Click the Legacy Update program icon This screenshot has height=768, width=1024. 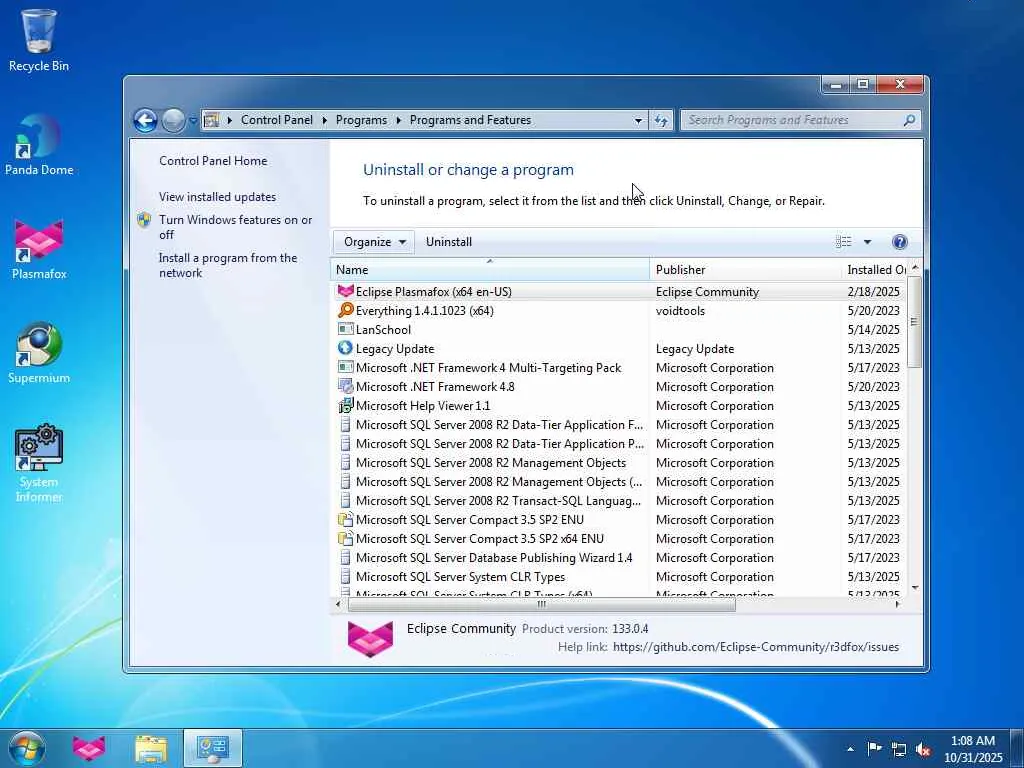pos(345,348)
